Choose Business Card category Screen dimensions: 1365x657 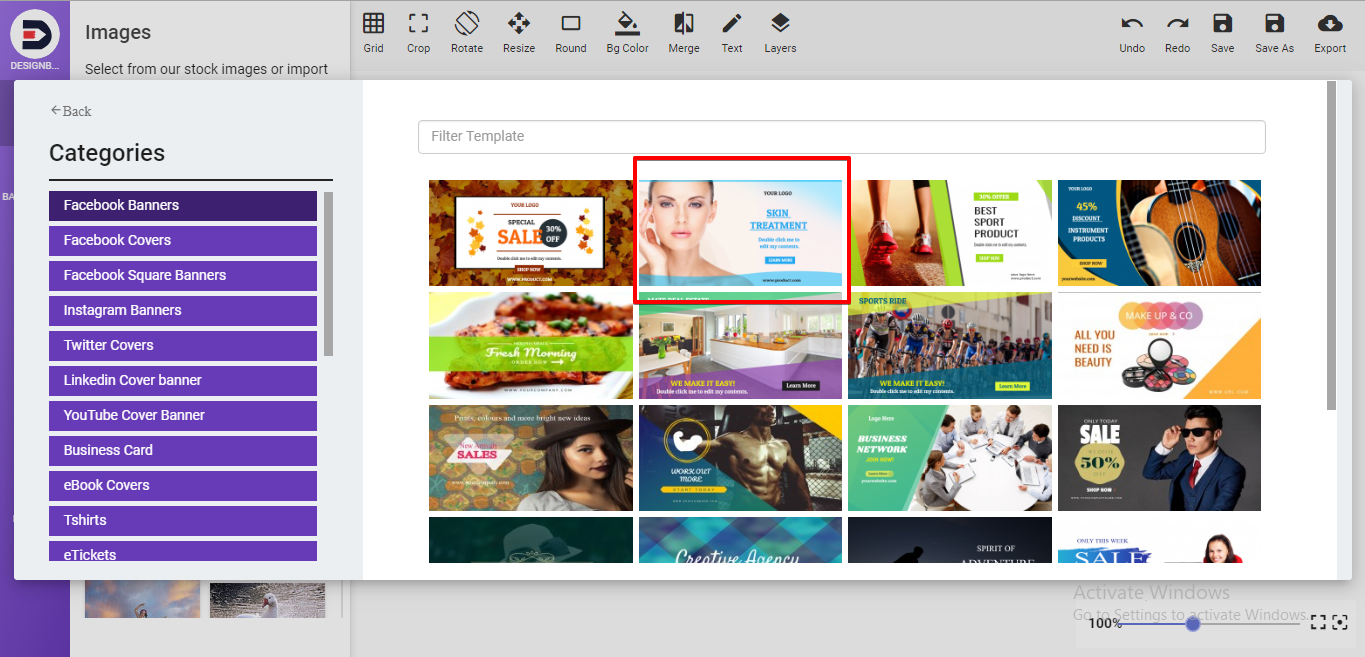tap(183, 450)
